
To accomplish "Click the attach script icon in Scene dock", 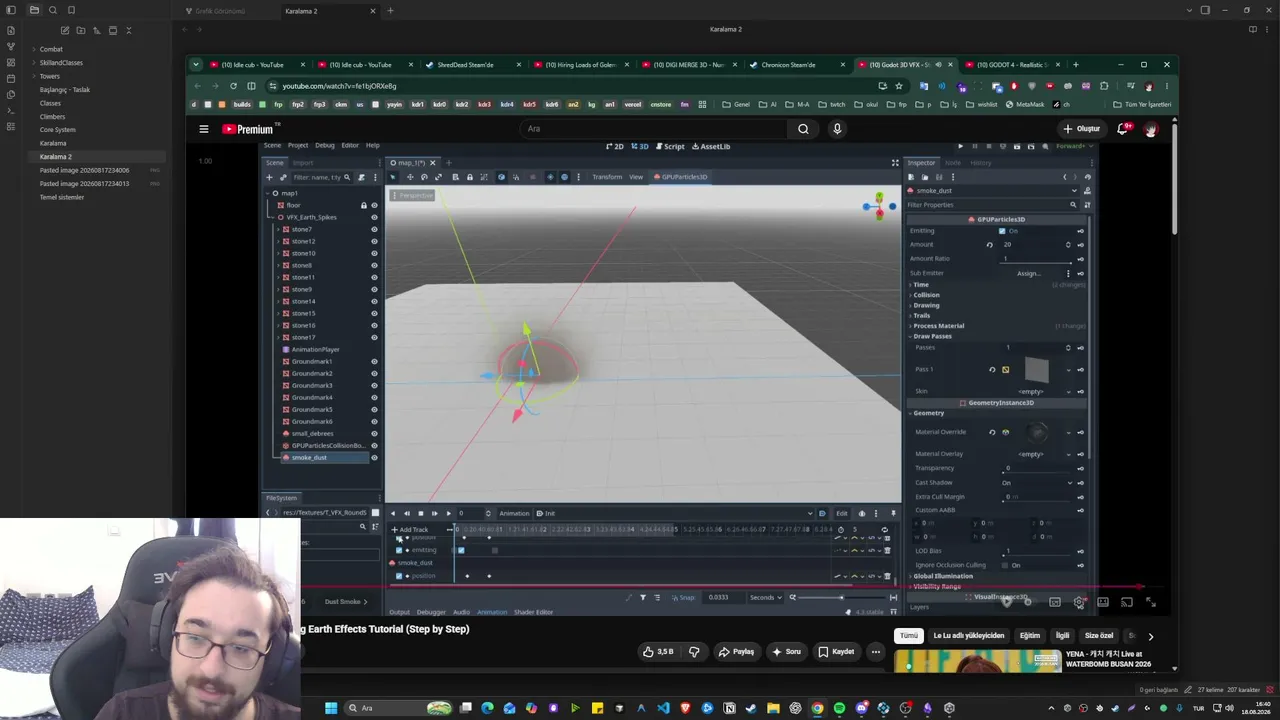I will pos(362,177).
